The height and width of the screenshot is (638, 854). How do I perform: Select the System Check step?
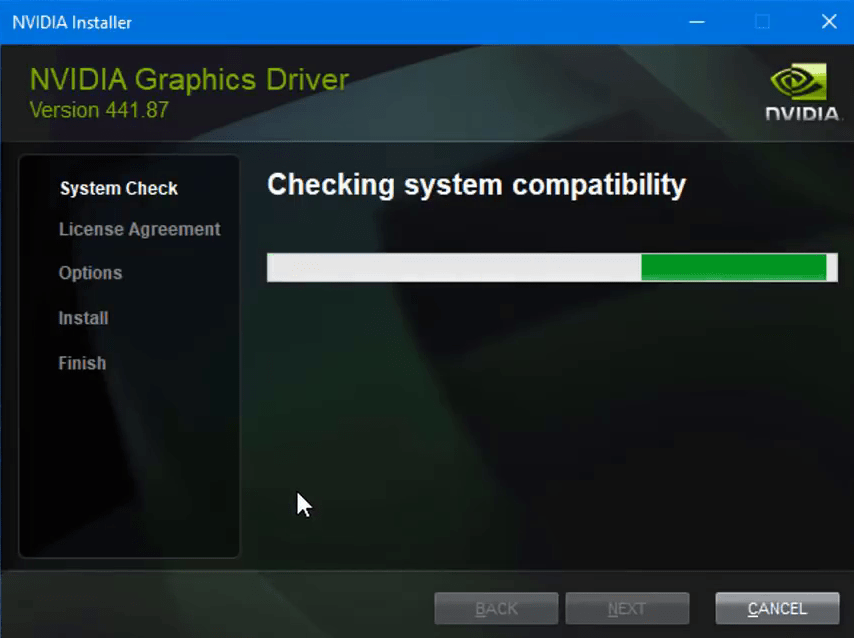pyautogui.click(x=119, y=189)
